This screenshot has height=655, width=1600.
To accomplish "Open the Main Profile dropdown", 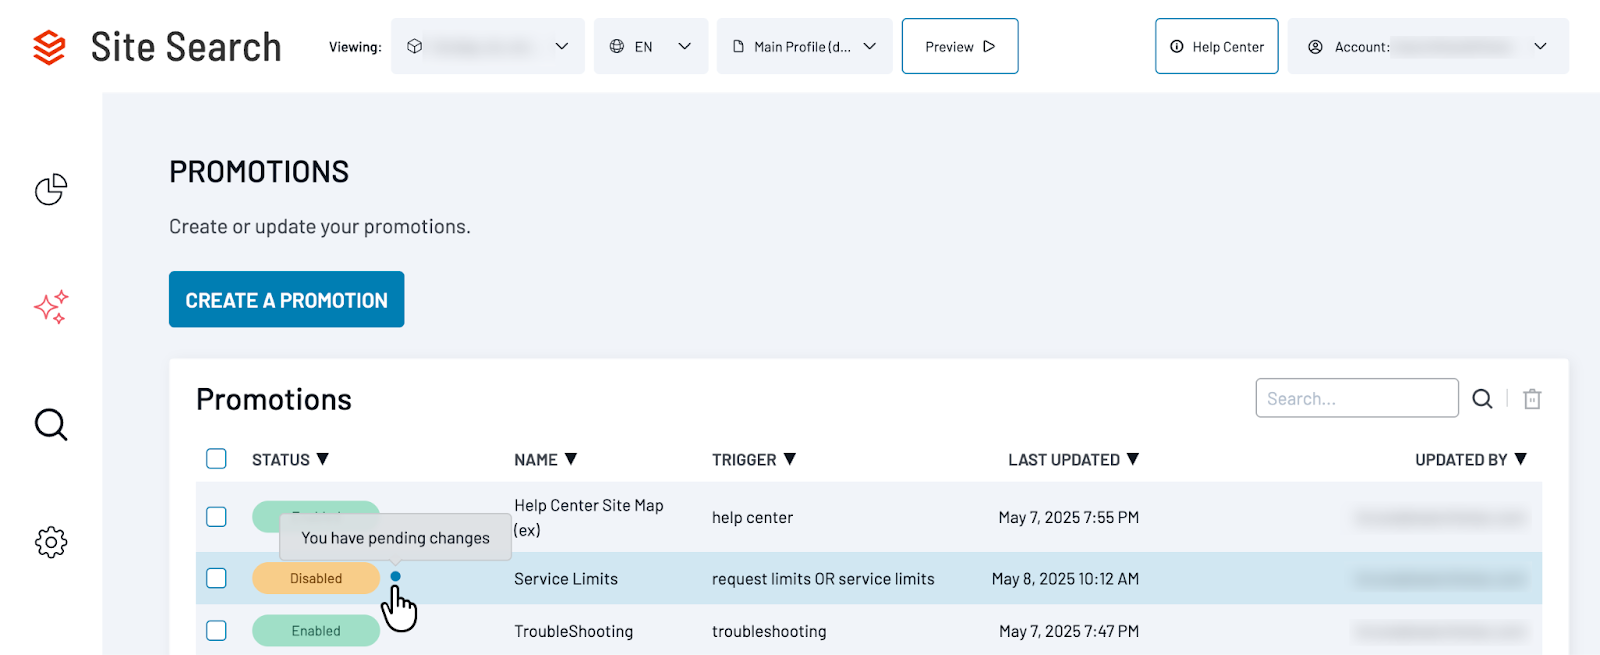I will pyautogui.click(x=805, y=46).
